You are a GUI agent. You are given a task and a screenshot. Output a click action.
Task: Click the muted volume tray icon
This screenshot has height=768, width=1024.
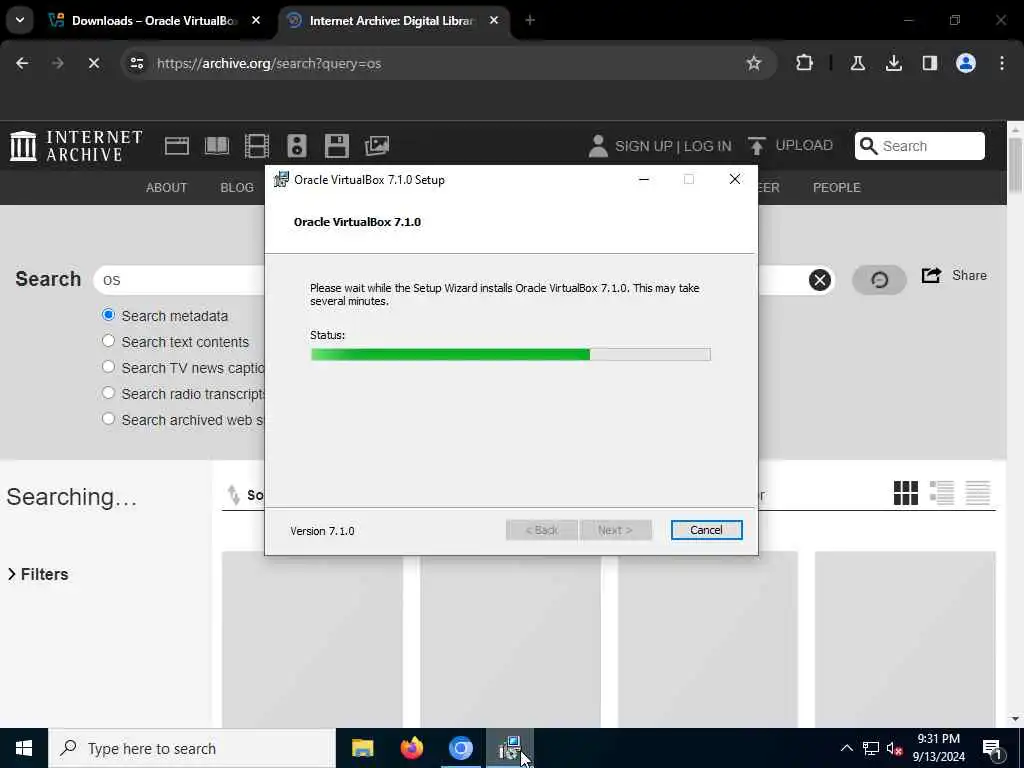tap(894, 748)
